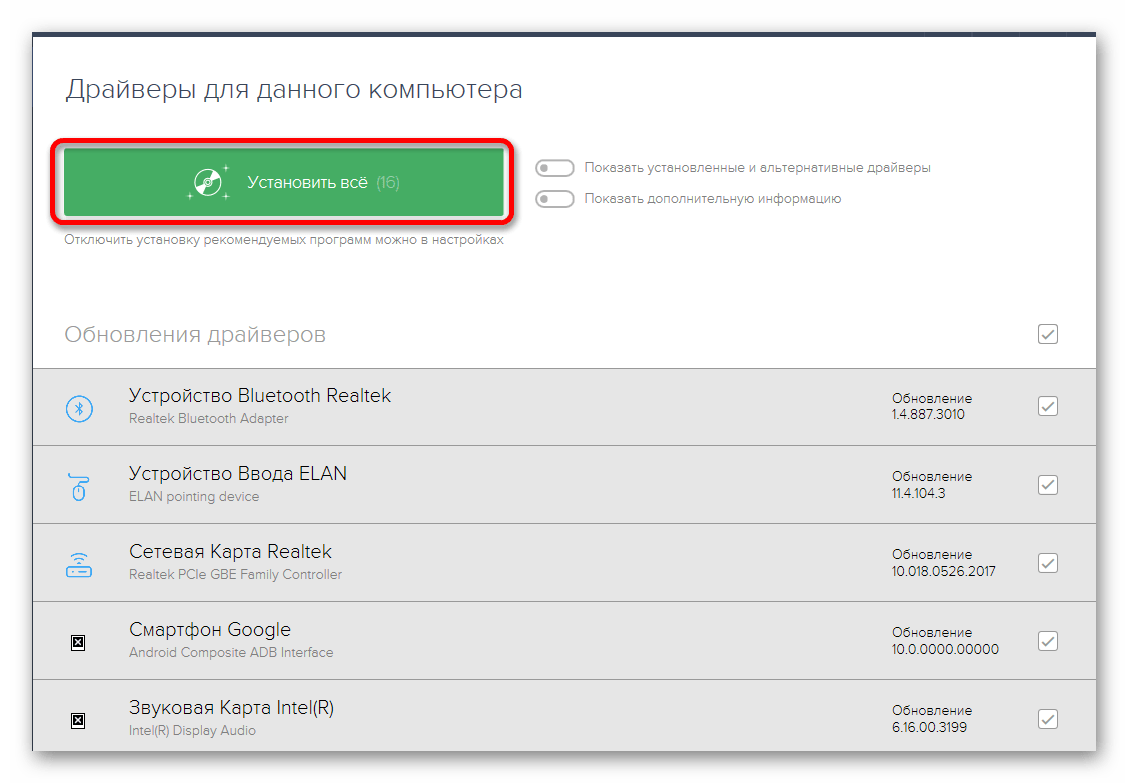Uncheck the Bluetooth Realtek driver checkbox

[1047, 406]
